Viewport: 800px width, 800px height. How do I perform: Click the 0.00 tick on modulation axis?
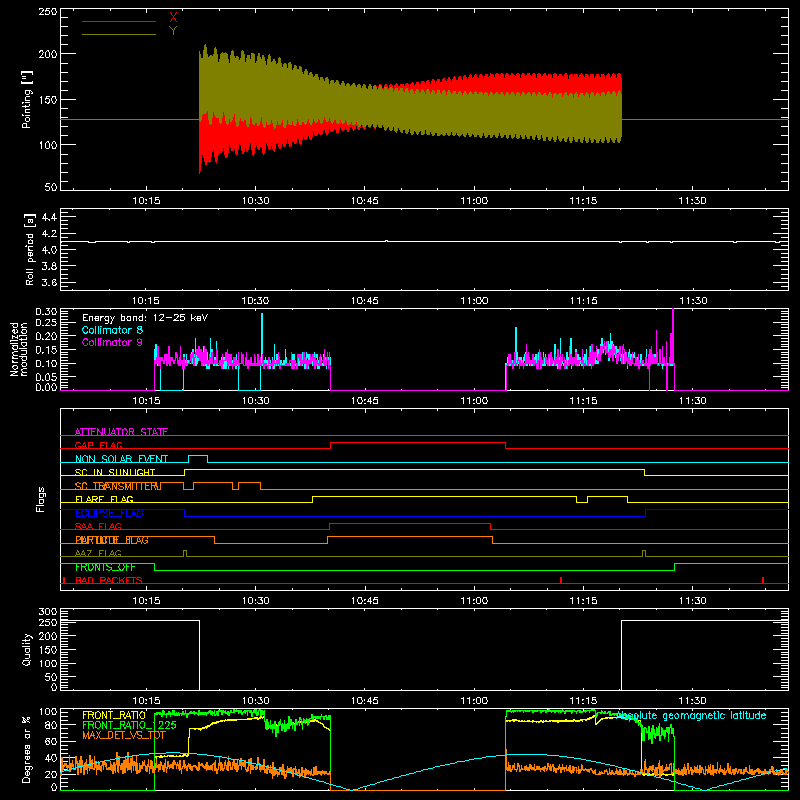pos(46,387)
